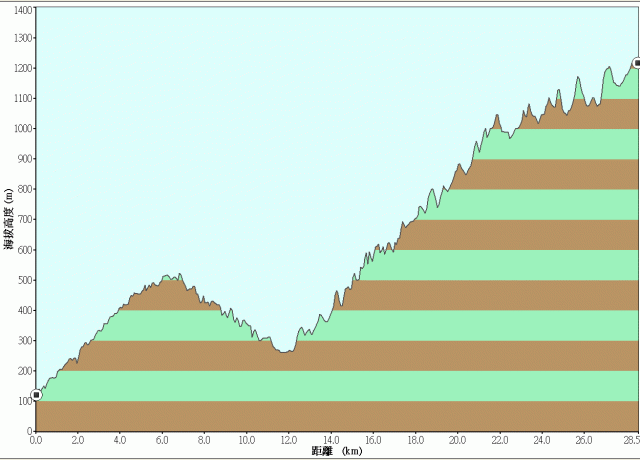Screen dimensions: 640x460
Task: Click the 200 elevation axis label
Action: 25,371
